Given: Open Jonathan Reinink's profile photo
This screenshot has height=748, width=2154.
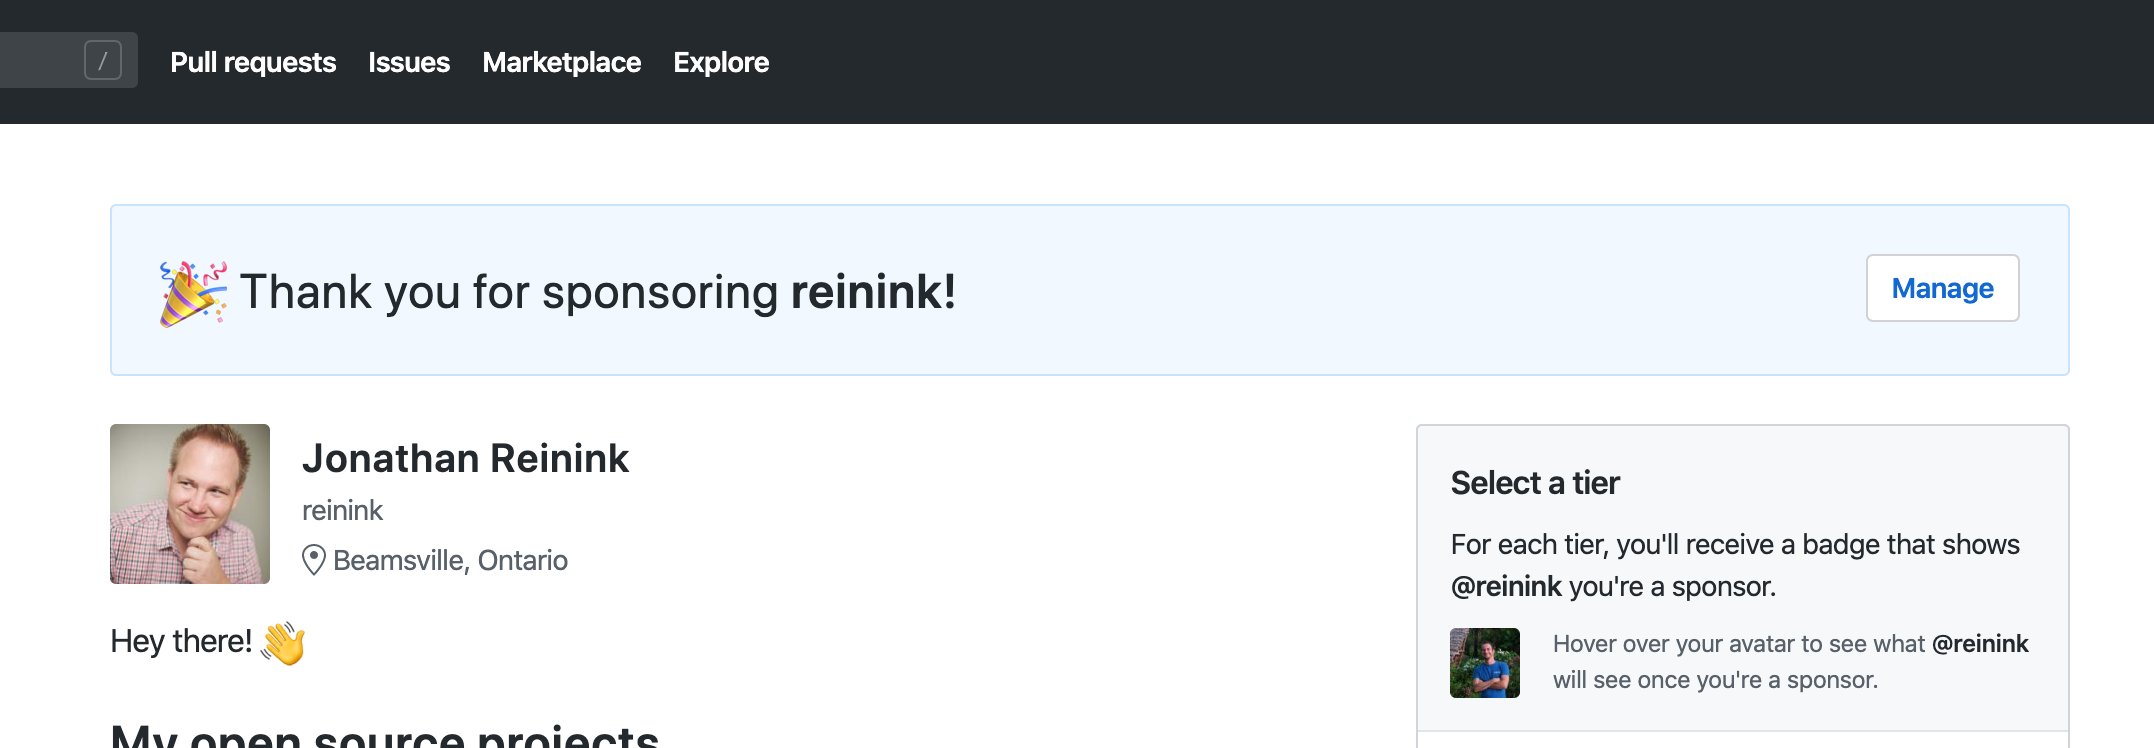Looking at the screenshot, I should click(190, 504).
